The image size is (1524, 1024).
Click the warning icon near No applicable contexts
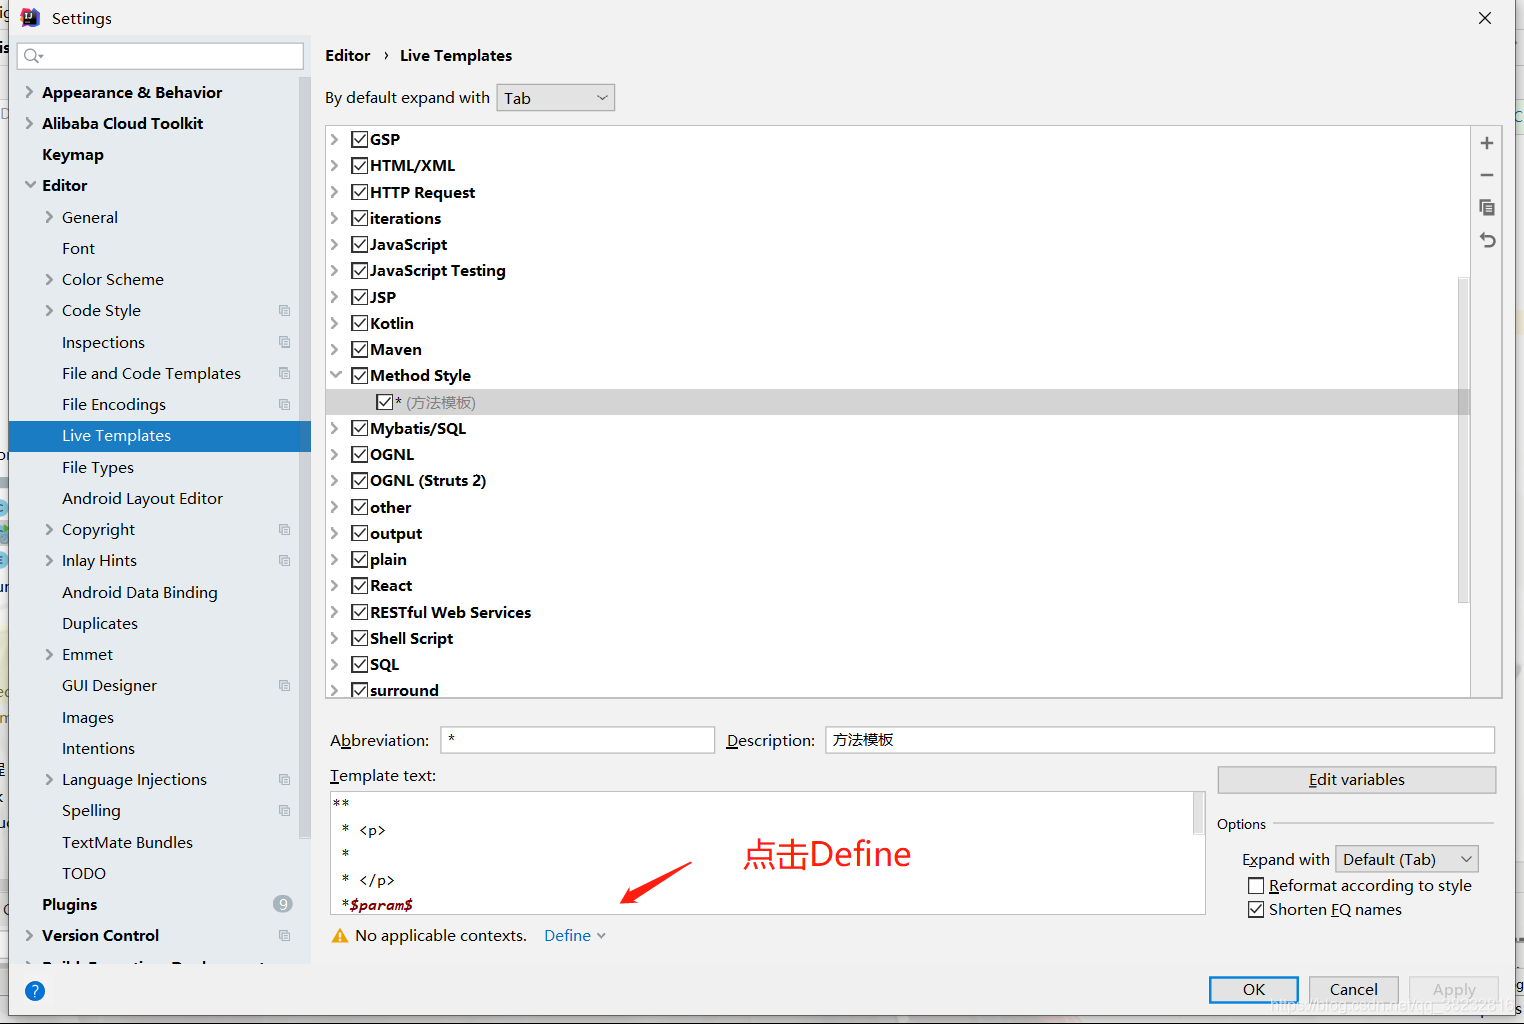click(x=340, y=936)
